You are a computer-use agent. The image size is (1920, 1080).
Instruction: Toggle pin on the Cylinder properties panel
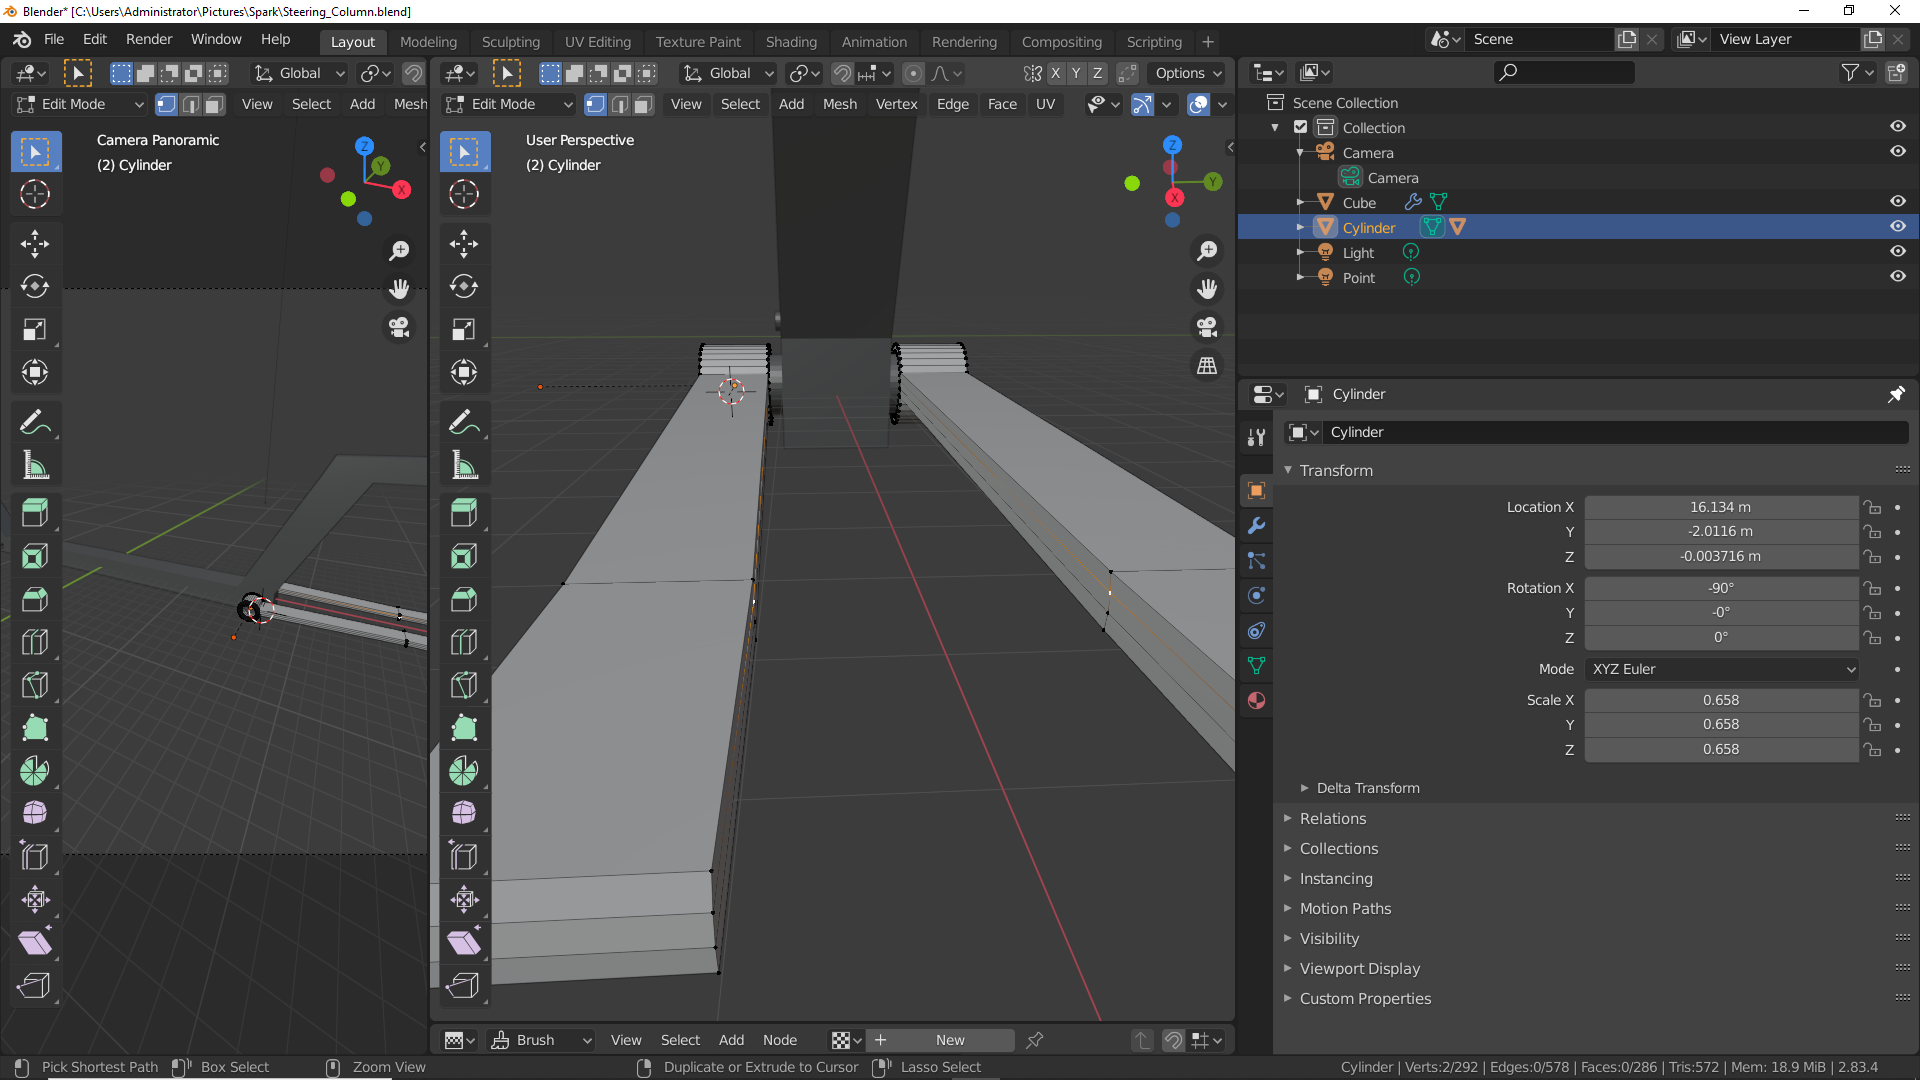click(x=1895, y=394)
